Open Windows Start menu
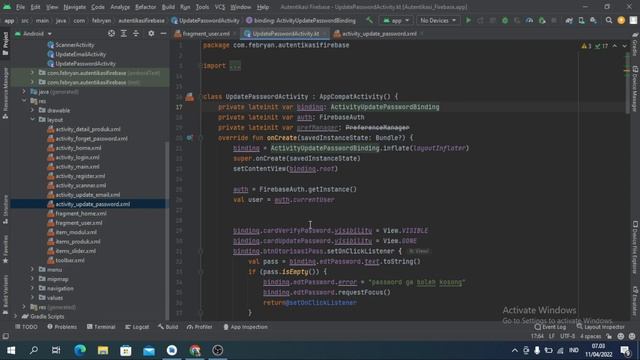The image size is (640, 360). pos(11,350)
